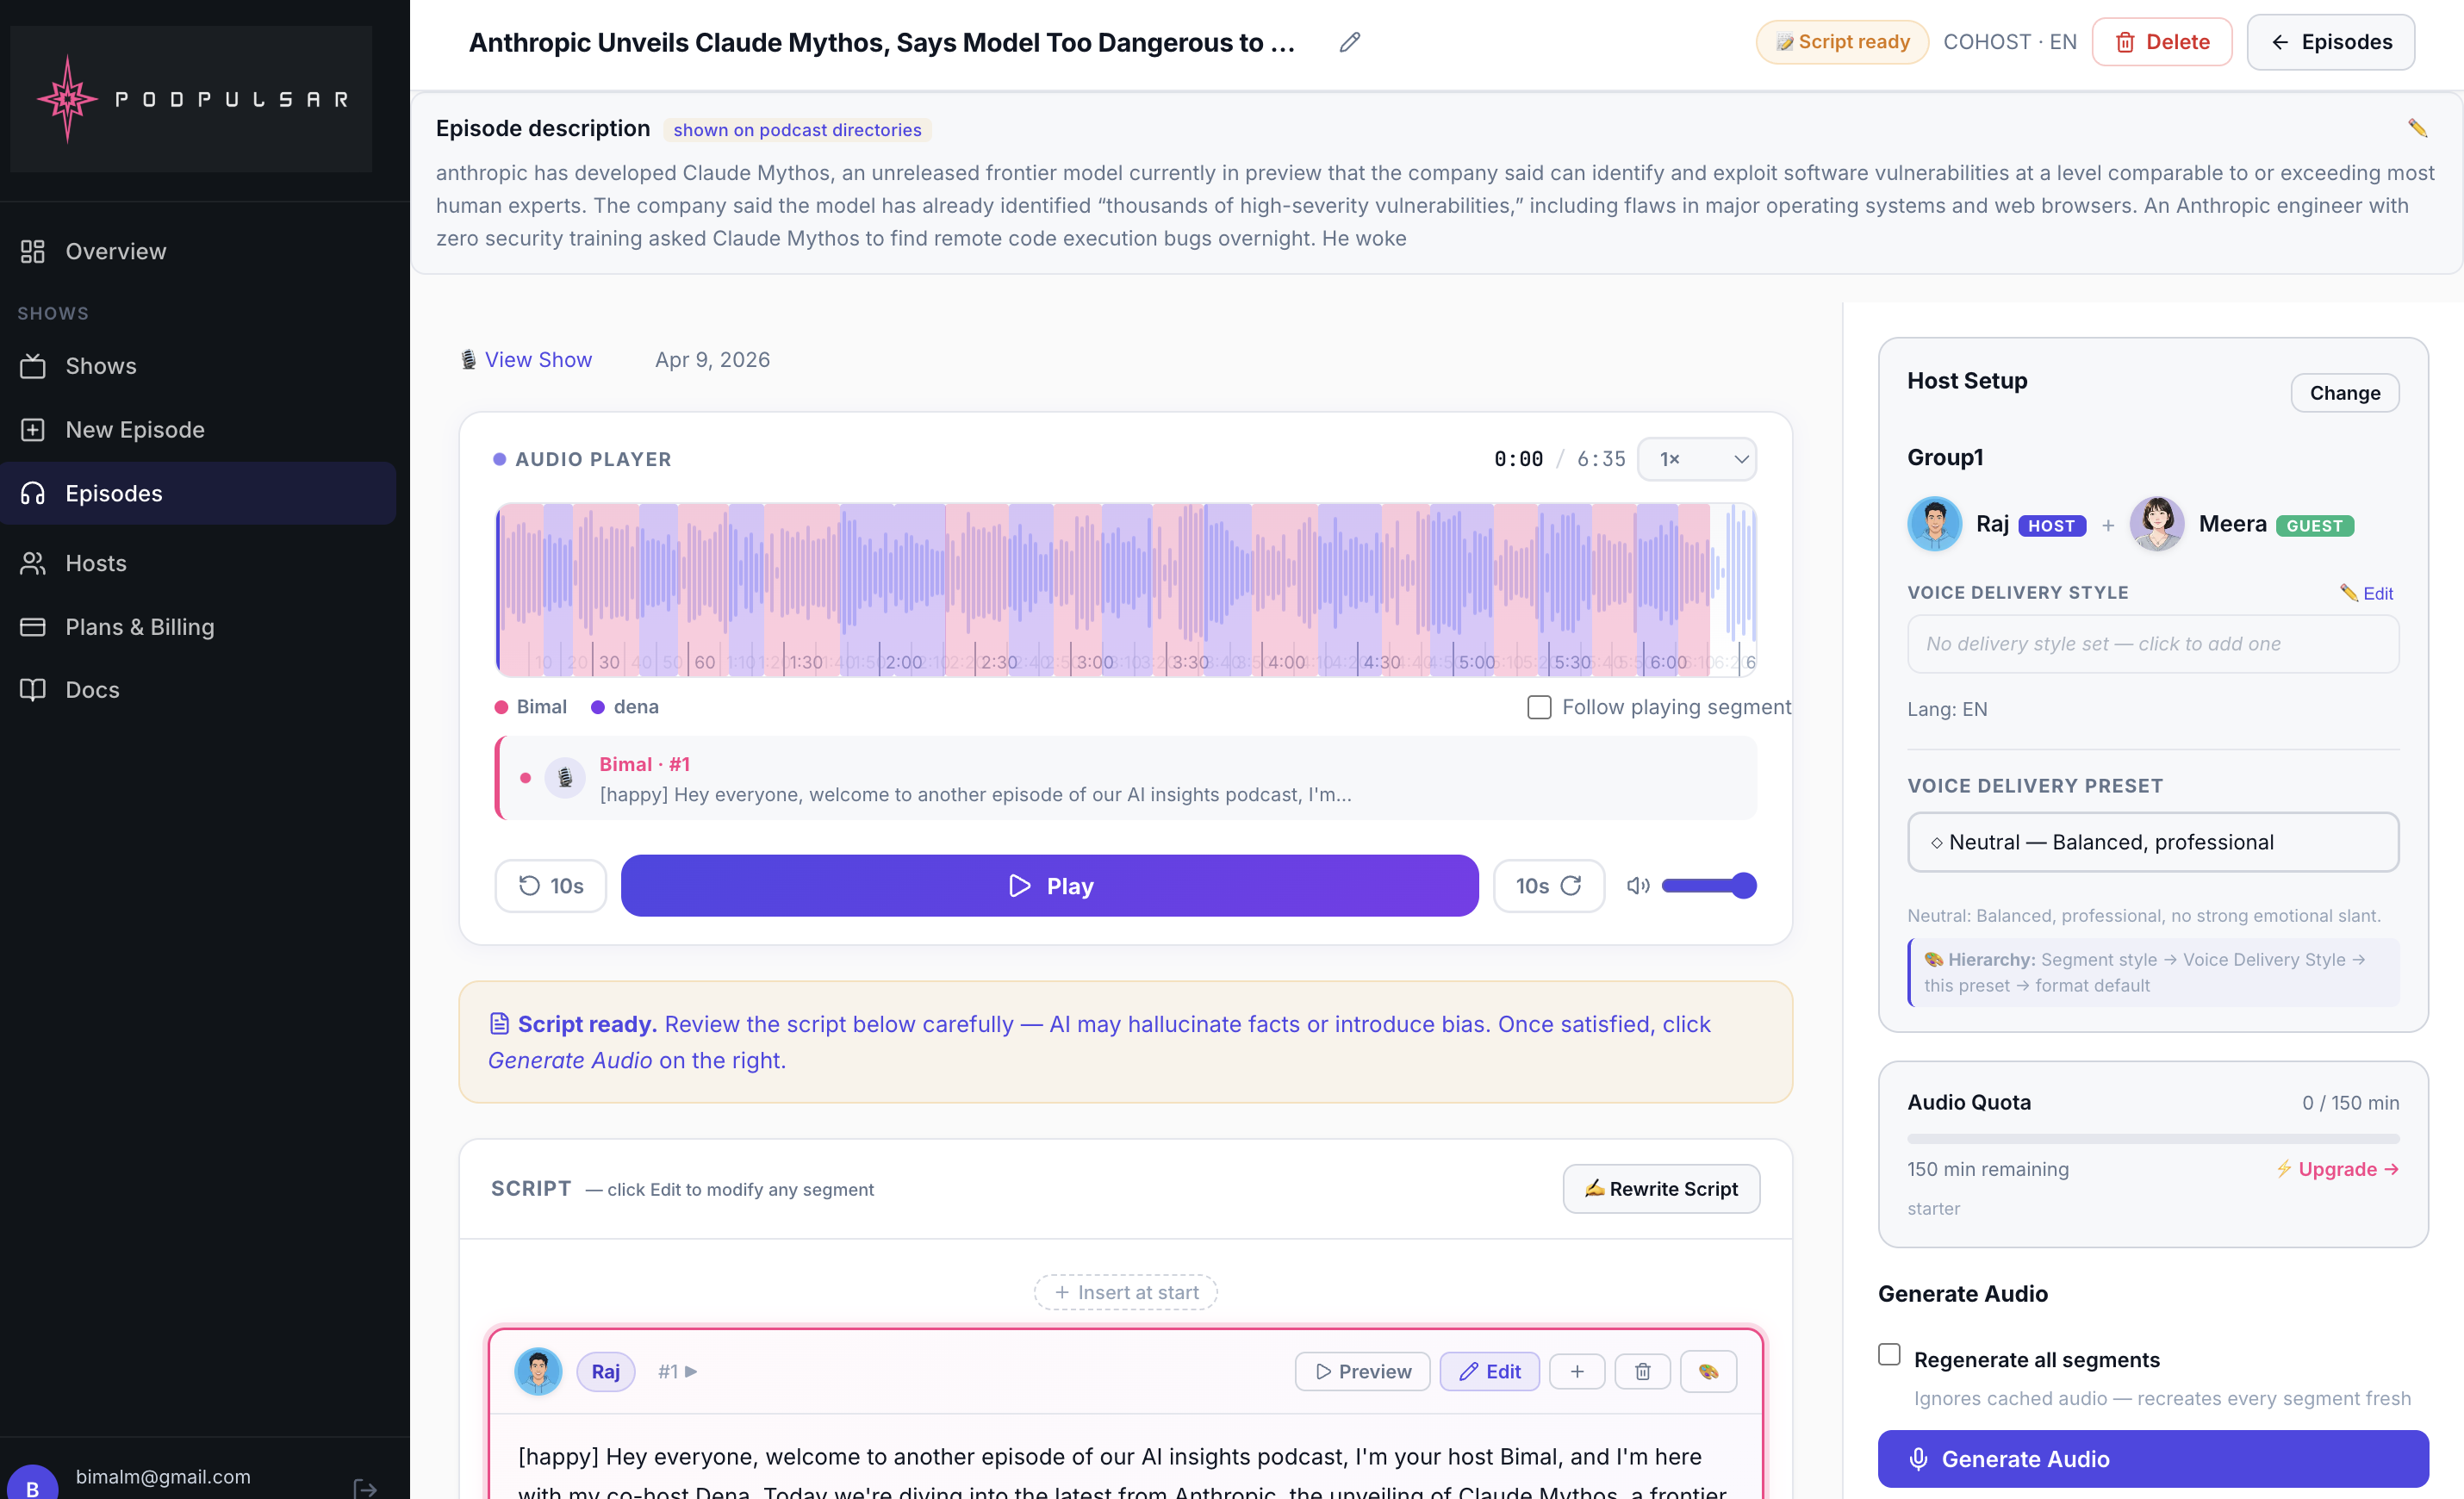Image resolution: width=2464 pixels, height=1499 pixels.
Task: Click the user avatar B icon
Action: tap(32, 1484)
